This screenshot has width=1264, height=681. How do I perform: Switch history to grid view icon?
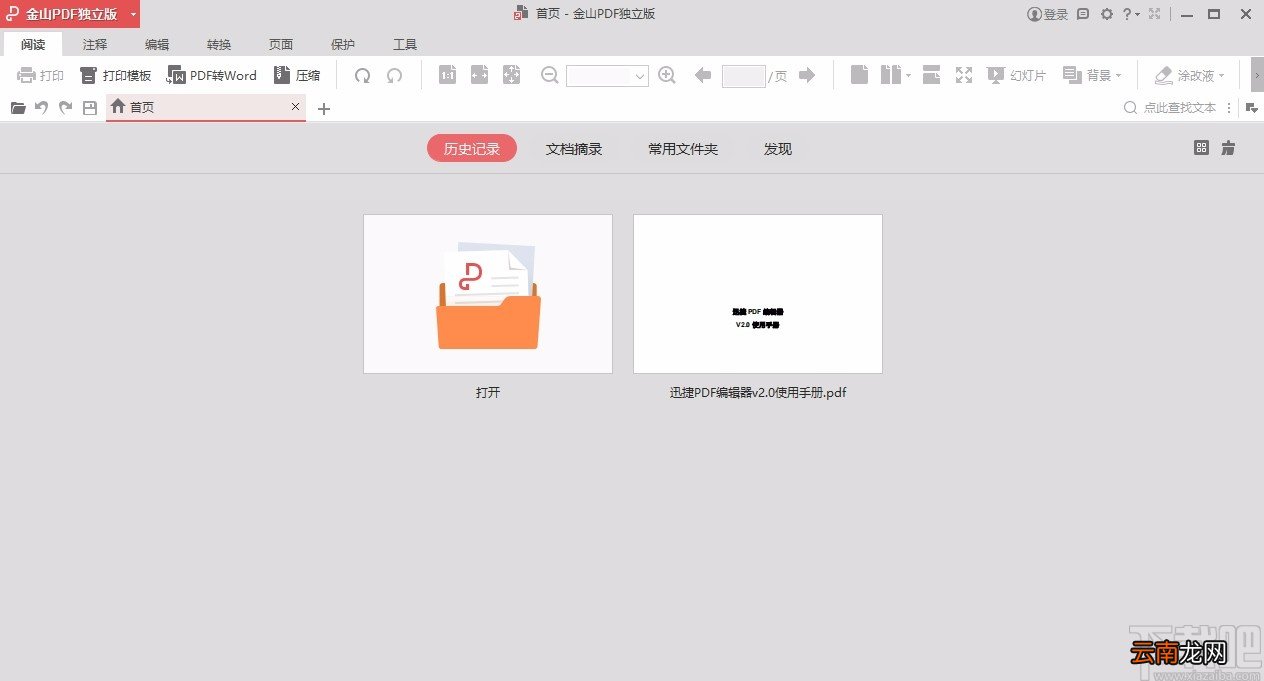pos(1202,148)
